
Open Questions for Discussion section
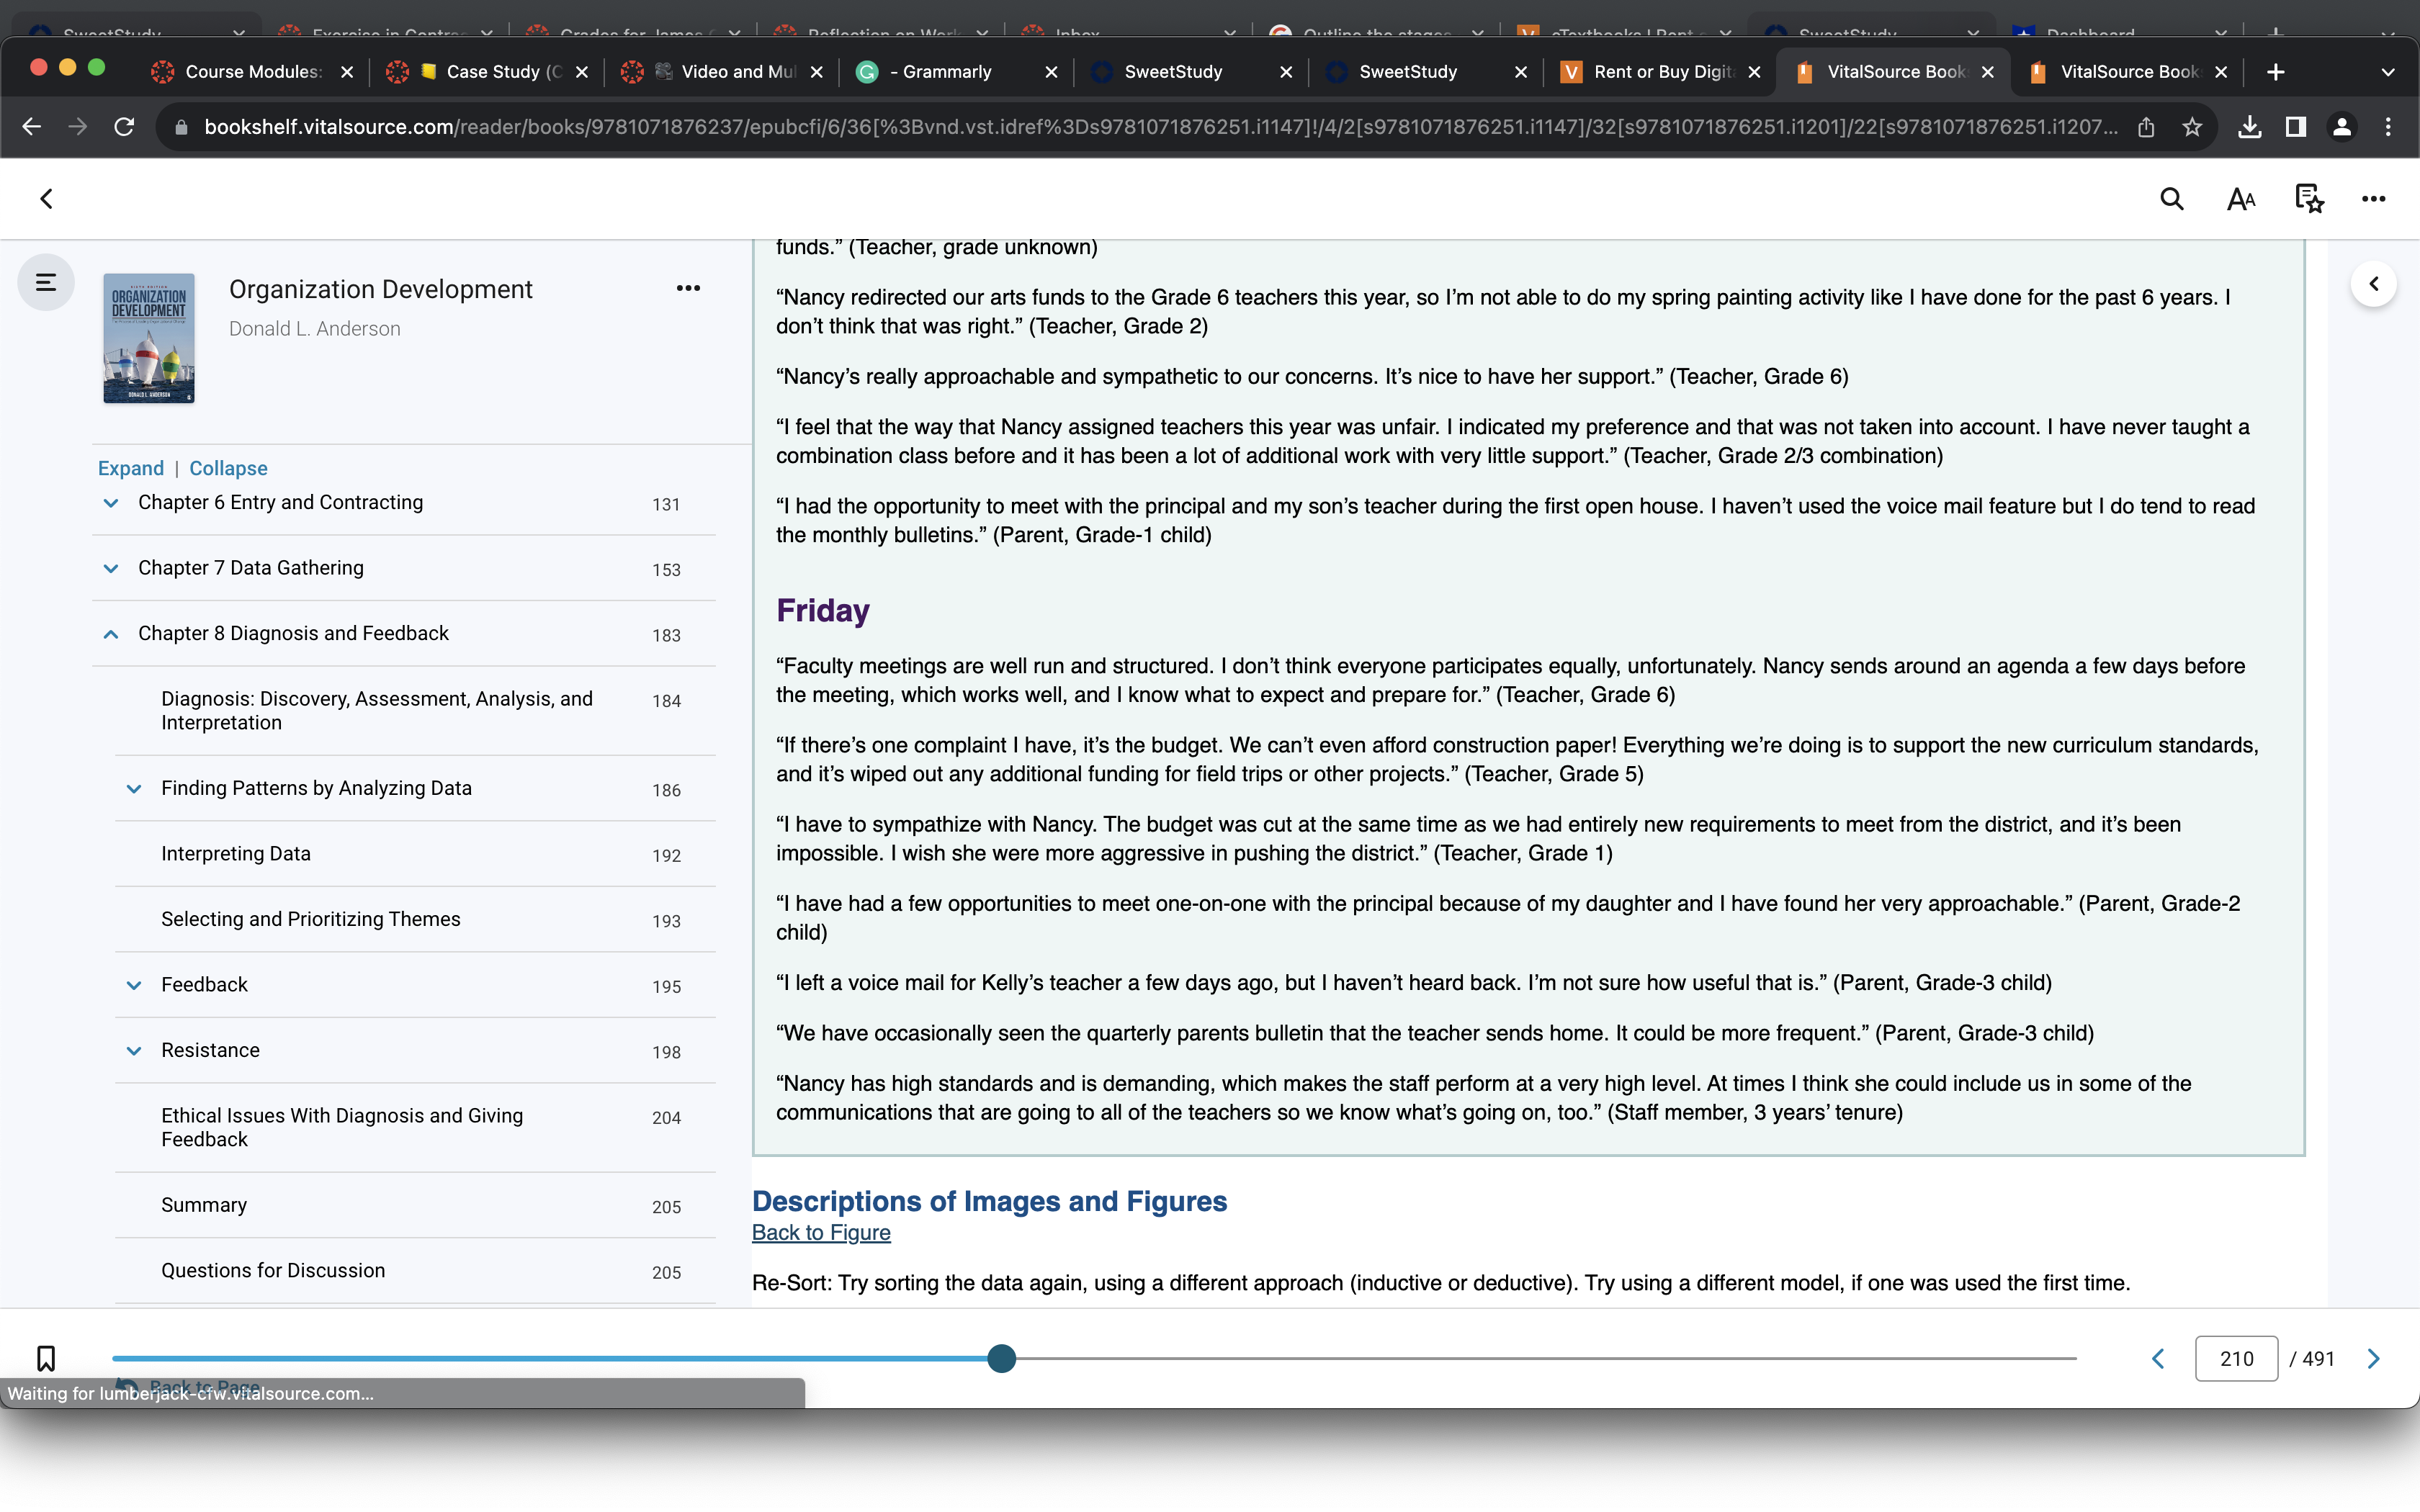click(273, 1271)
